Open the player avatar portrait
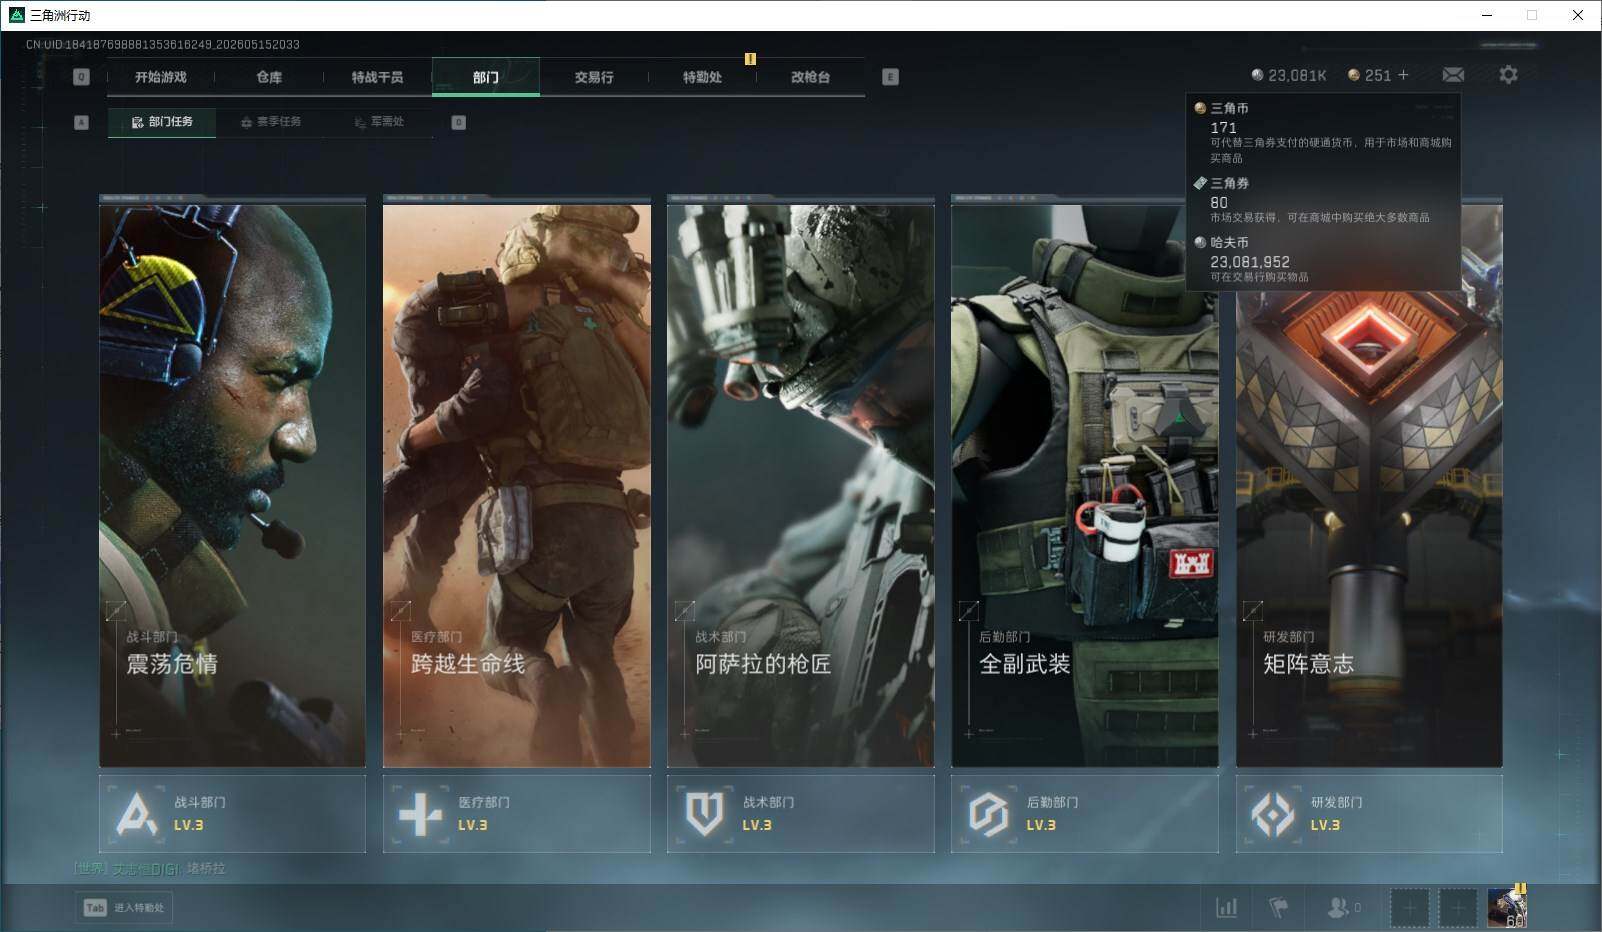1602x932 pixels. click(x=1507, y=908)
